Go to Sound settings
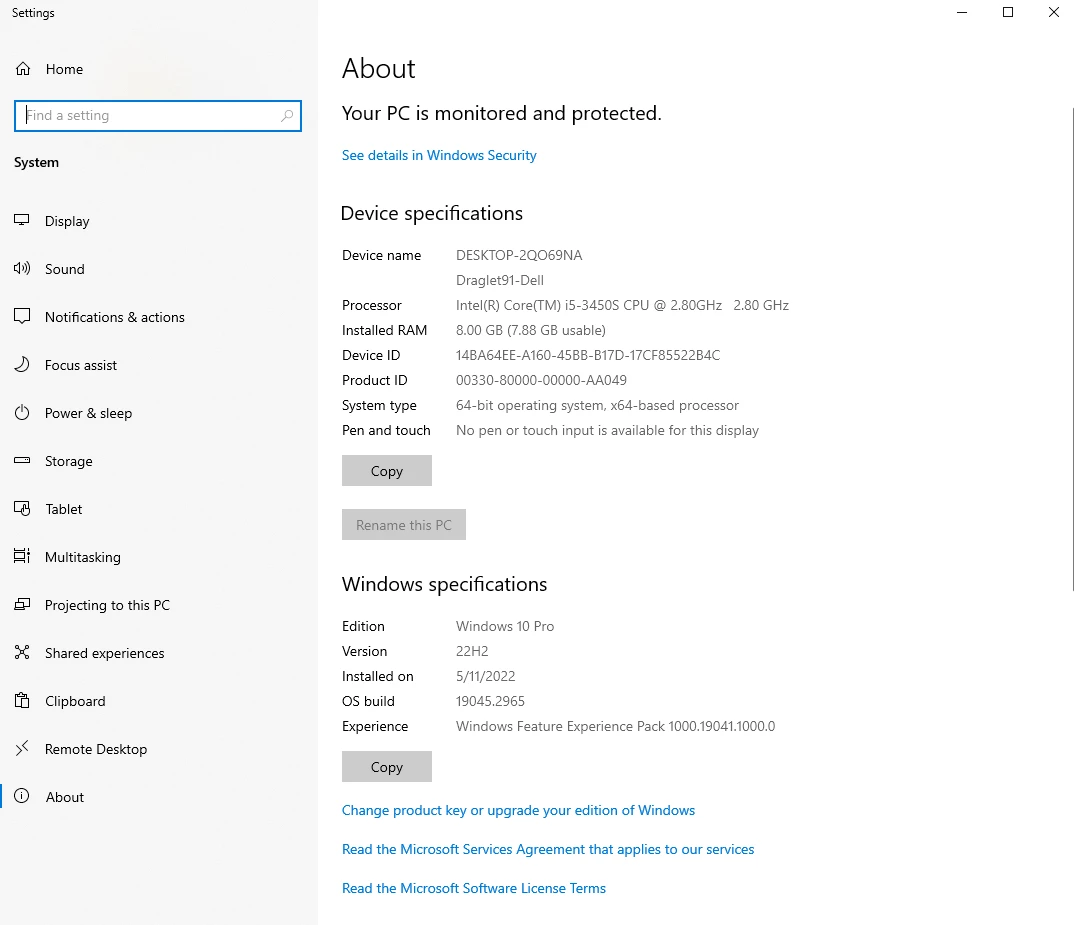 click(x=158, y=269)
